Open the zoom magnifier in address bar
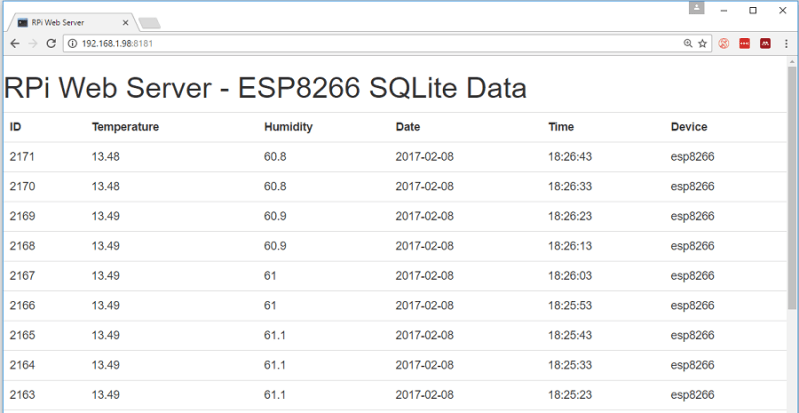799x413 pixels. point(688,44)
